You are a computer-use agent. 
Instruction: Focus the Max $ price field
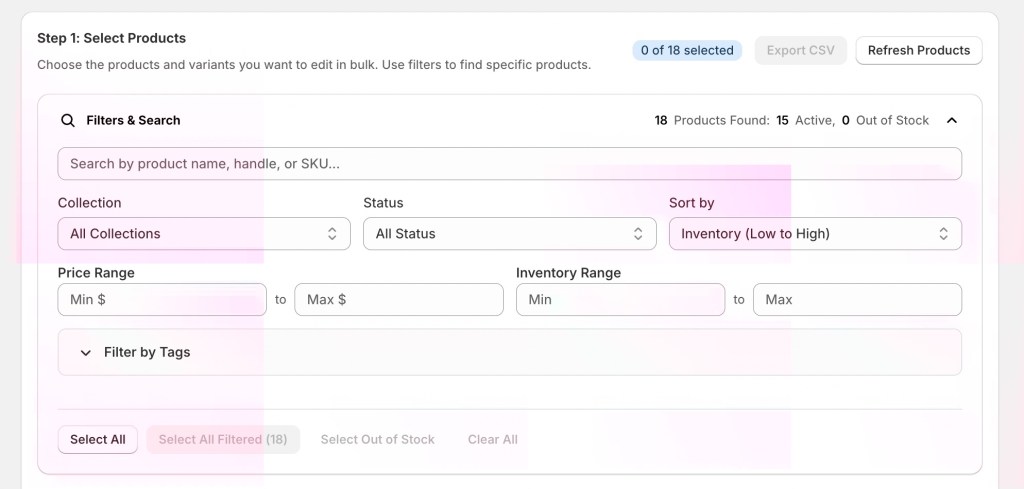[398, 299]
